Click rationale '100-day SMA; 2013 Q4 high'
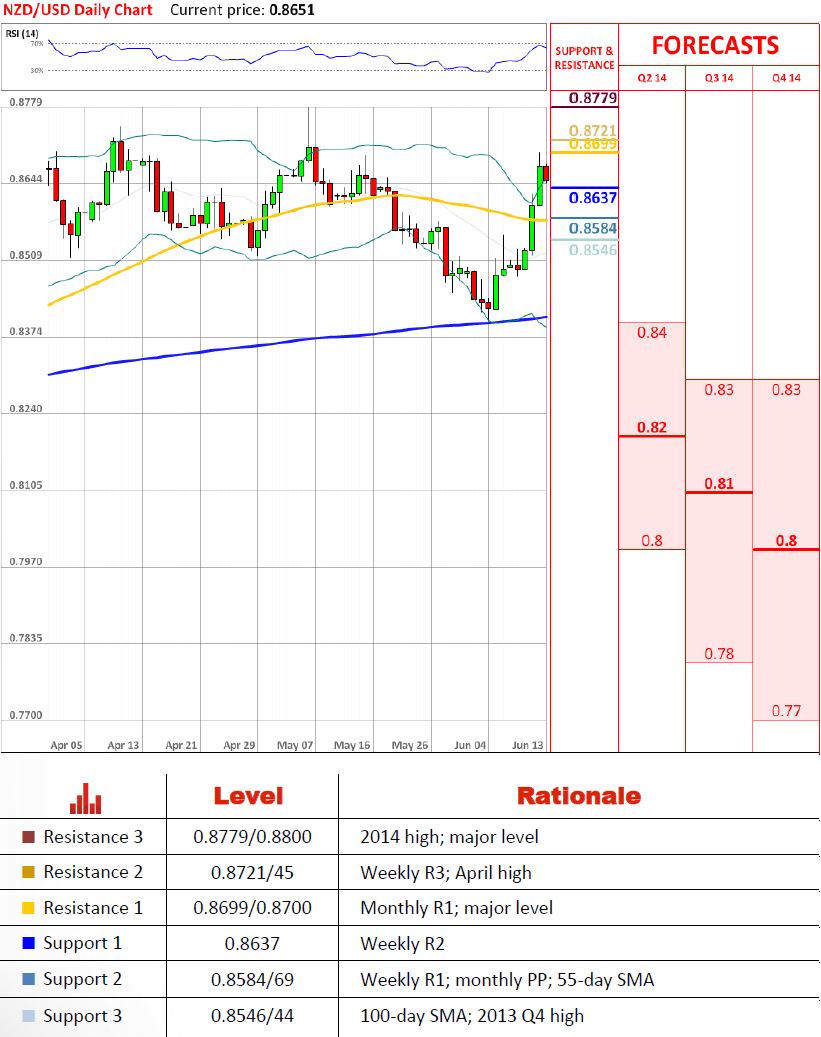The height and width of the screenshot is (1037, 821). tap(472, 1016)
